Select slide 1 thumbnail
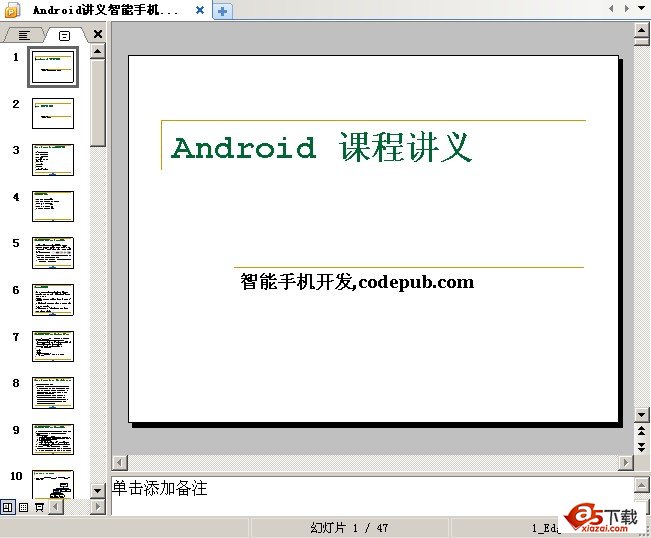 53,67
